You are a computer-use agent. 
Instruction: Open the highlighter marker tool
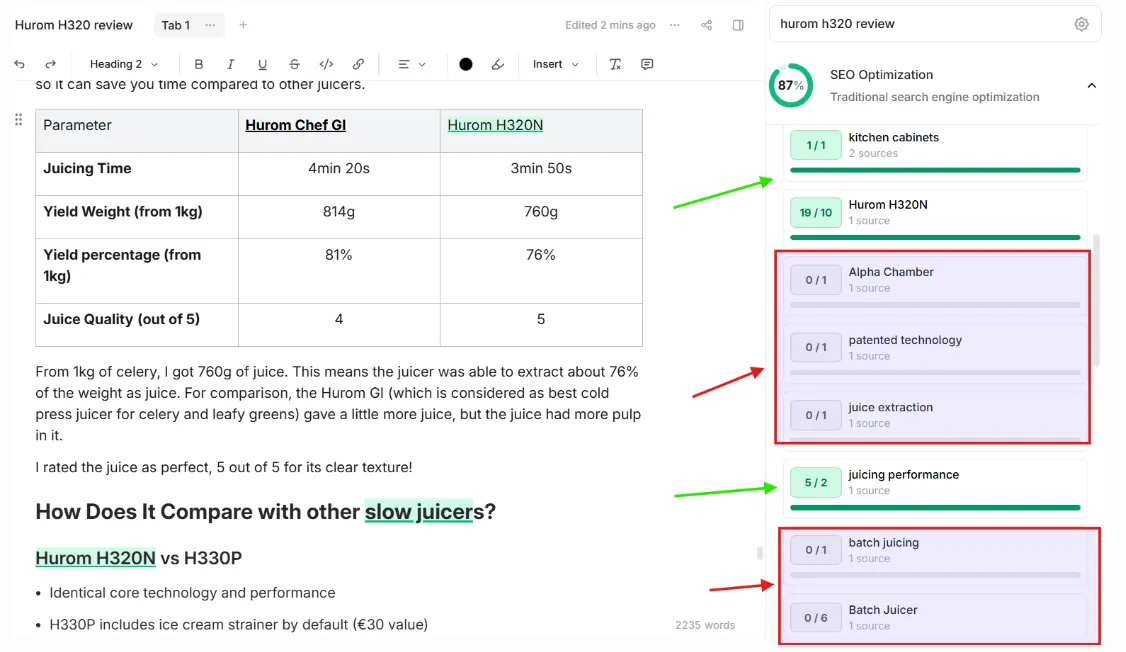(498, 65)
